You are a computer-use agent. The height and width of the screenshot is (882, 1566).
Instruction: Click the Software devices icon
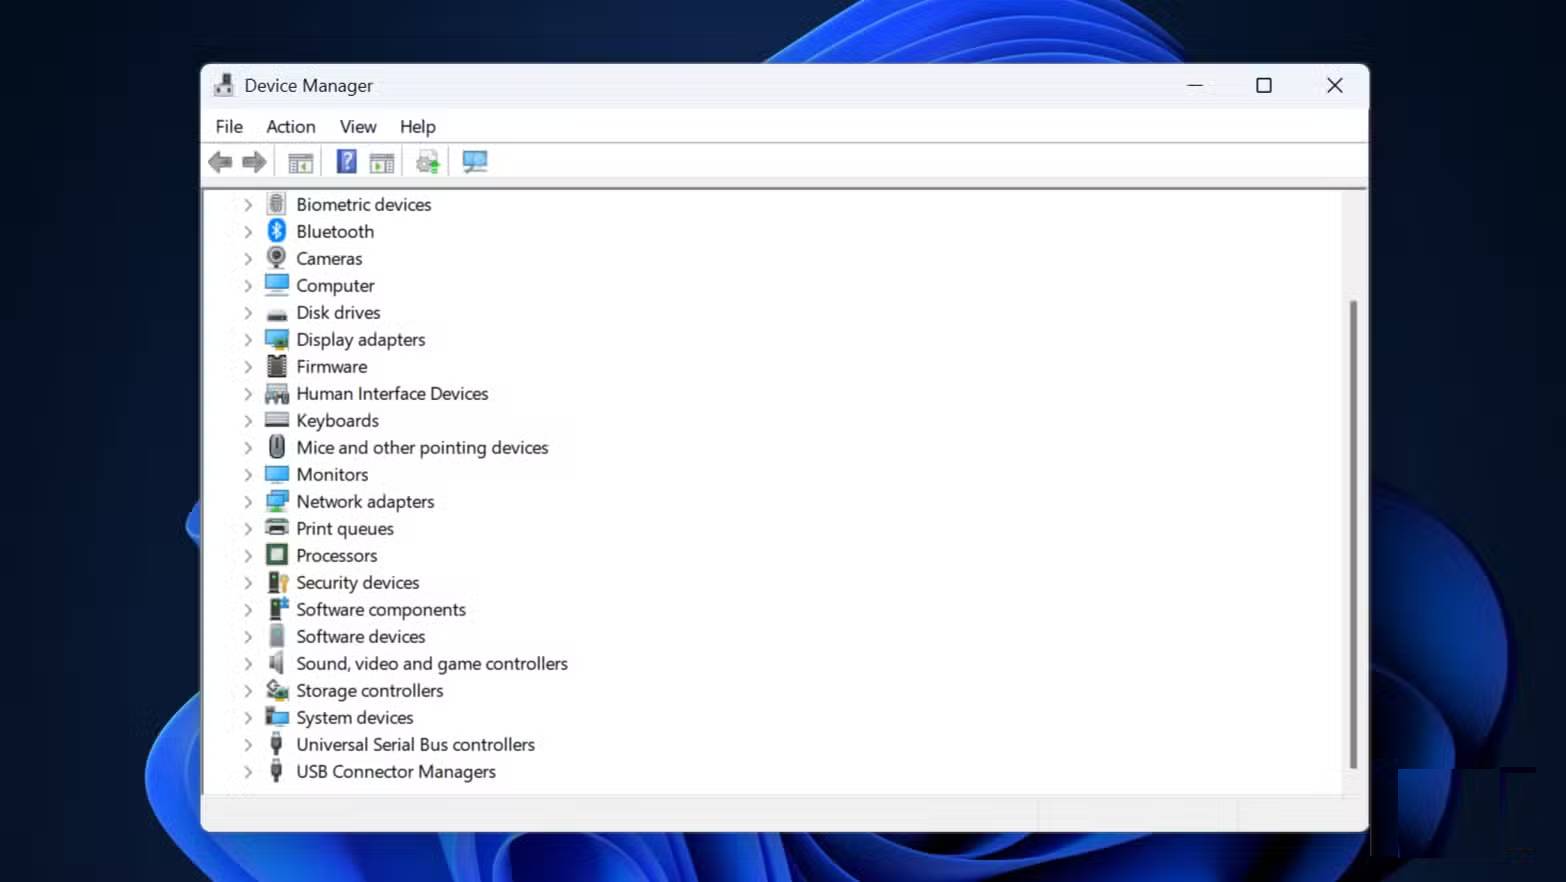277,636
